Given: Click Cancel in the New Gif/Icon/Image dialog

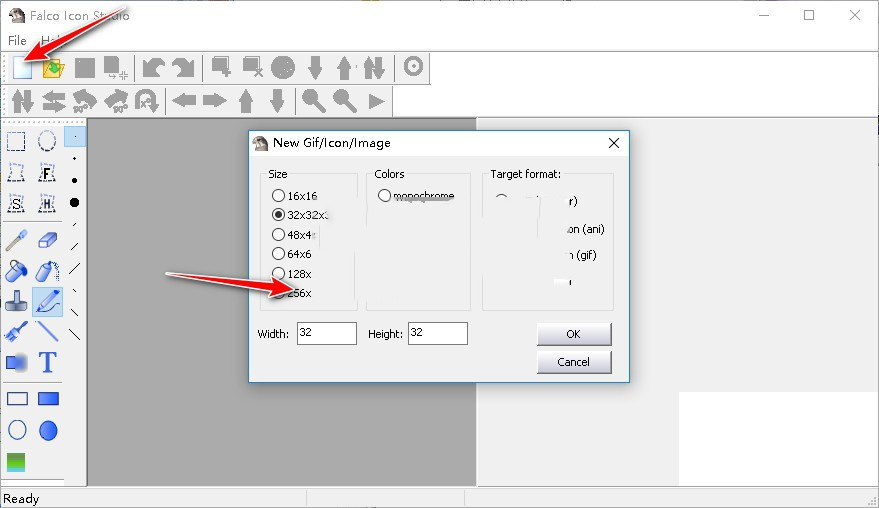Looking at the screenshot, I should [574, 362].
